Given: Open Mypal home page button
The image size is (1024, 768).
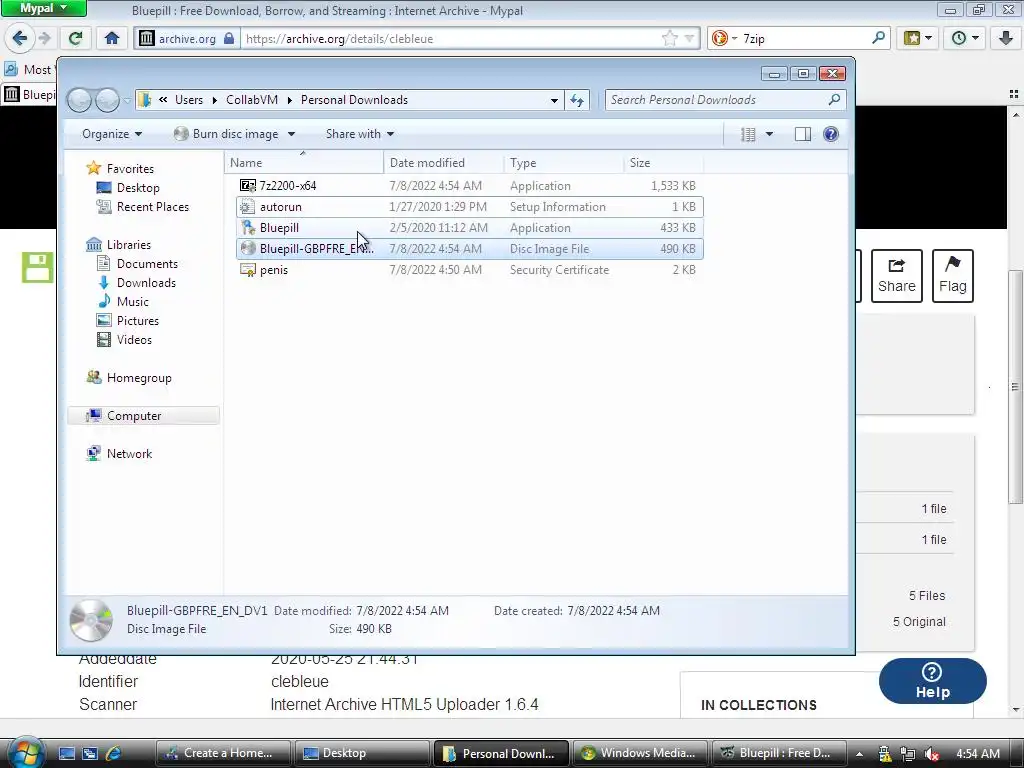Looking at the screenshot, I should (112, 39).
